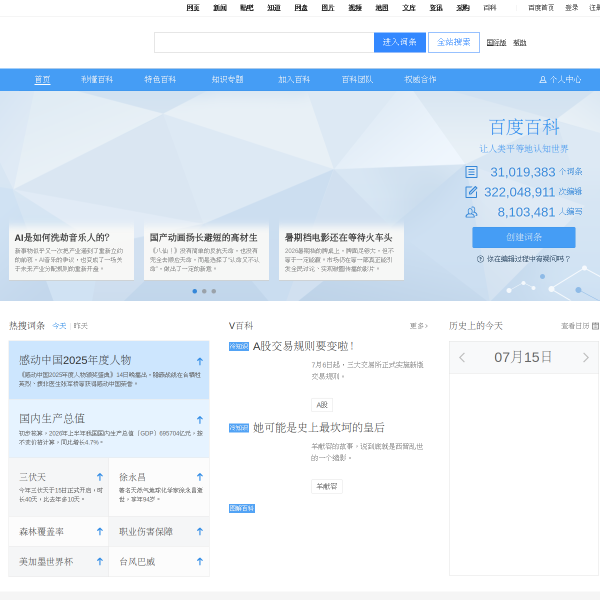Click the up arrow beside 台风巴威
The image size is (600, 600).
coord(200,561)
